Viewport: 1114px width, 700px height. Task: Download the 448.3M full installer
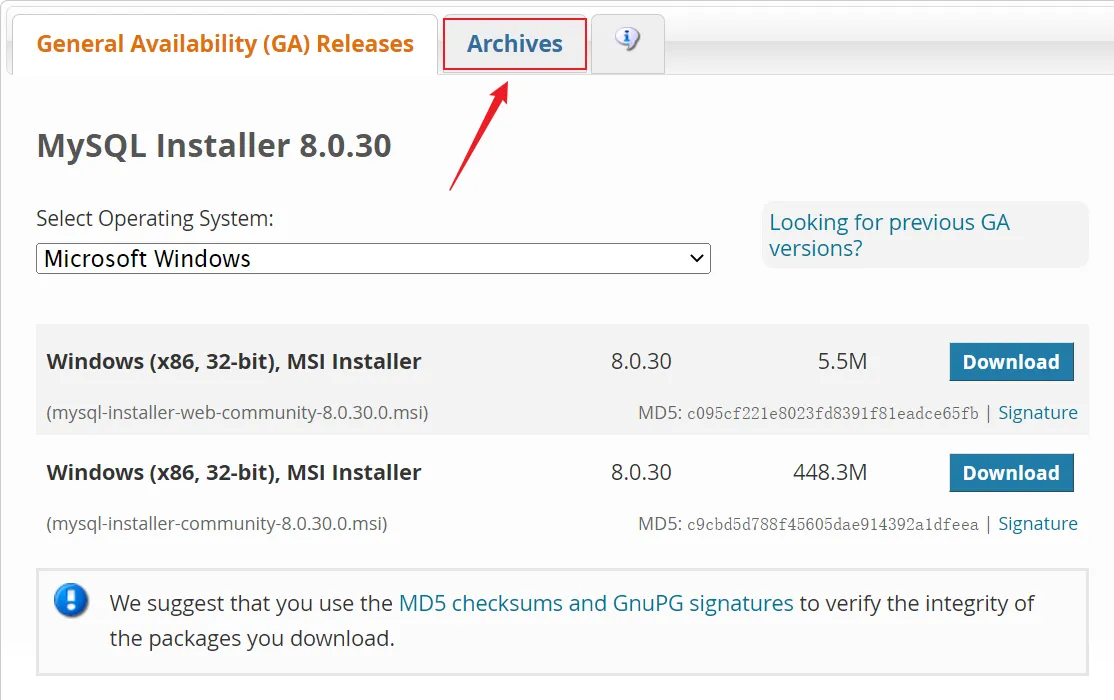(1011, 473)
